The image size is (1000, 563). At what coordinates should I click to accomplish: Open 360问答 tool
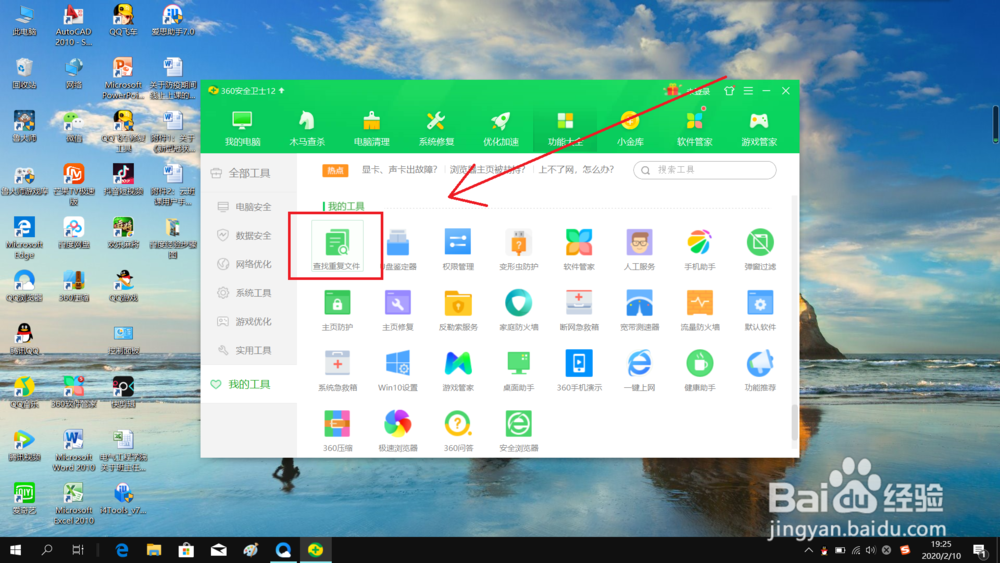458,430
